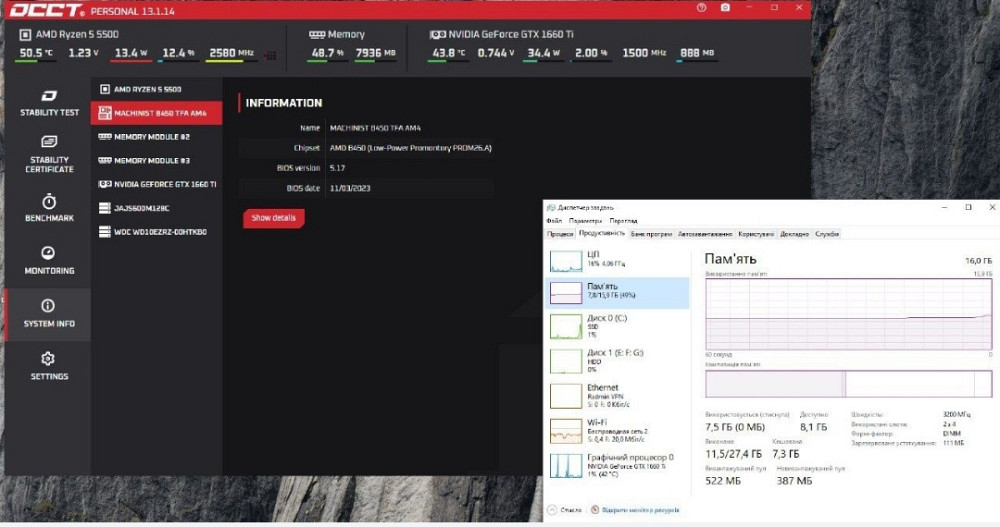Image resolution: width=1000 pixels, height=527 pixels.
Task: Select Memory Module #2 entry
Action: pos(156,137)
